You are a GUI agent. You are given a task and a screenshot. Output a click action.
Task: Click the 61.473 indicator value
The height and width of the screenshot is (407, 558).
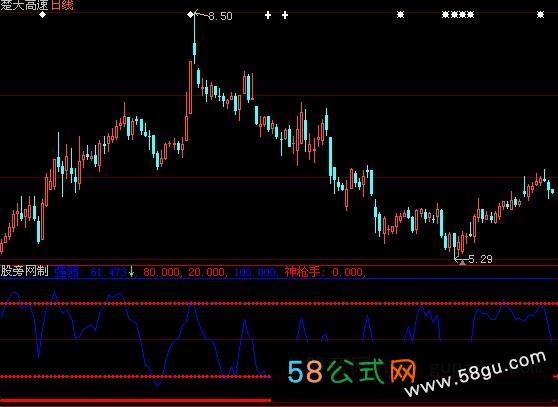(x=108, y=273)
